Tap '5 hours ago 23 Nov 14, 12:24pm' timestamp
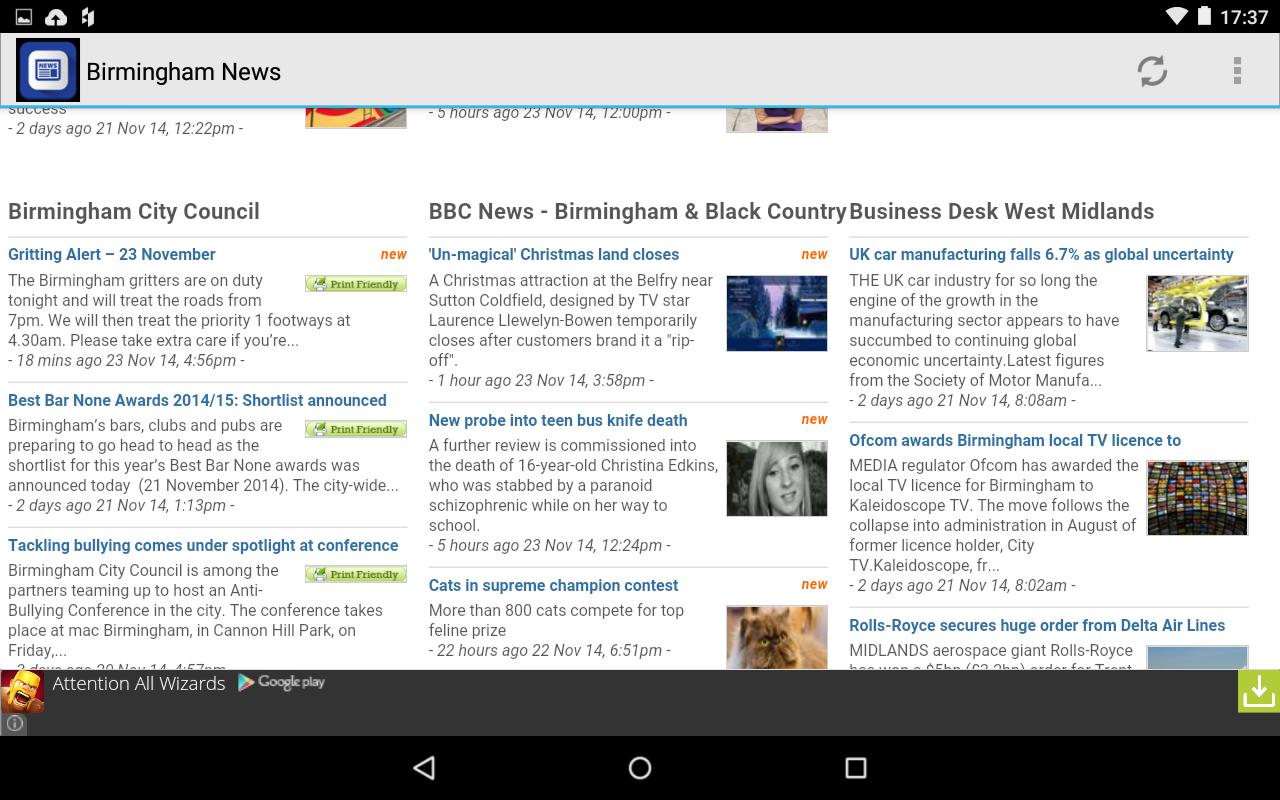The width and height of the screenshot is (1280, 800). 550,545
